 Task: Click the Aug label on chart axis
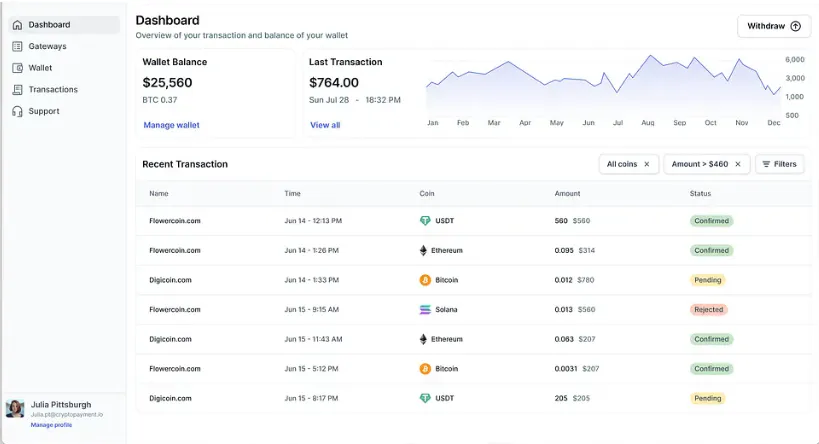648,123
